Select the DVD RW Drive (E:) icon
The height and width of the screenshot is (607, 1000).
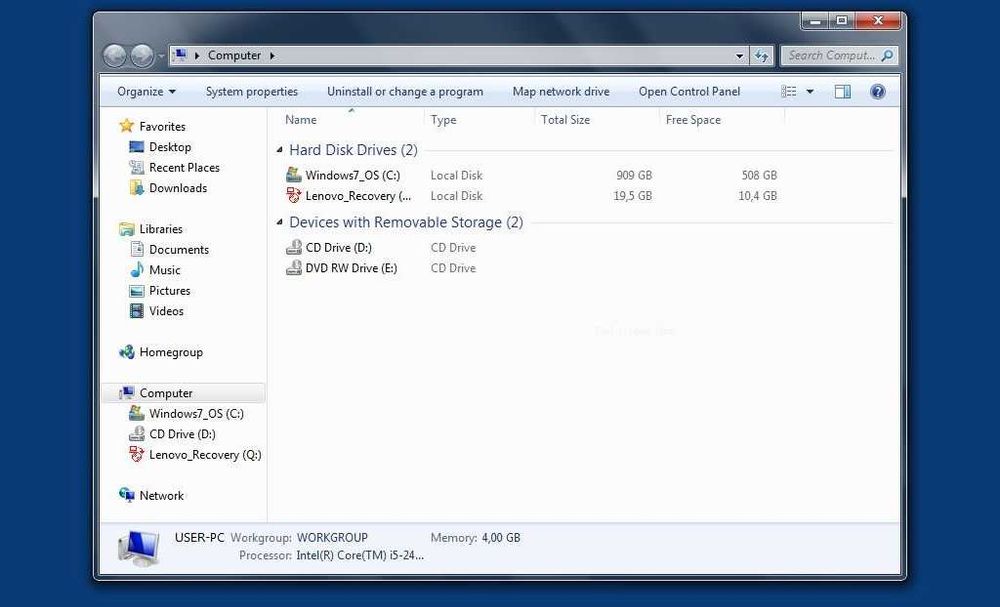click(x=293, y=268)
